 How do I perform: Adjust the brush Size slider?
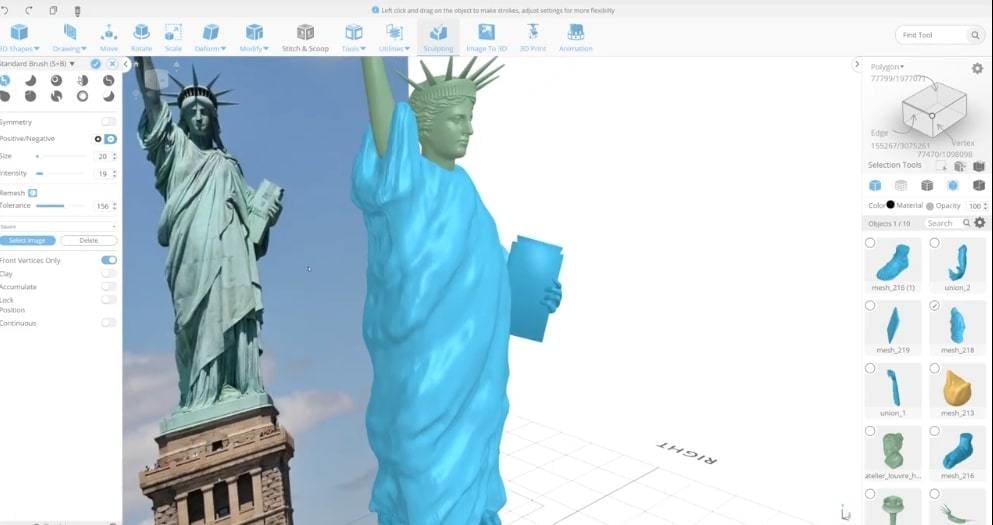tap(60, 156)
